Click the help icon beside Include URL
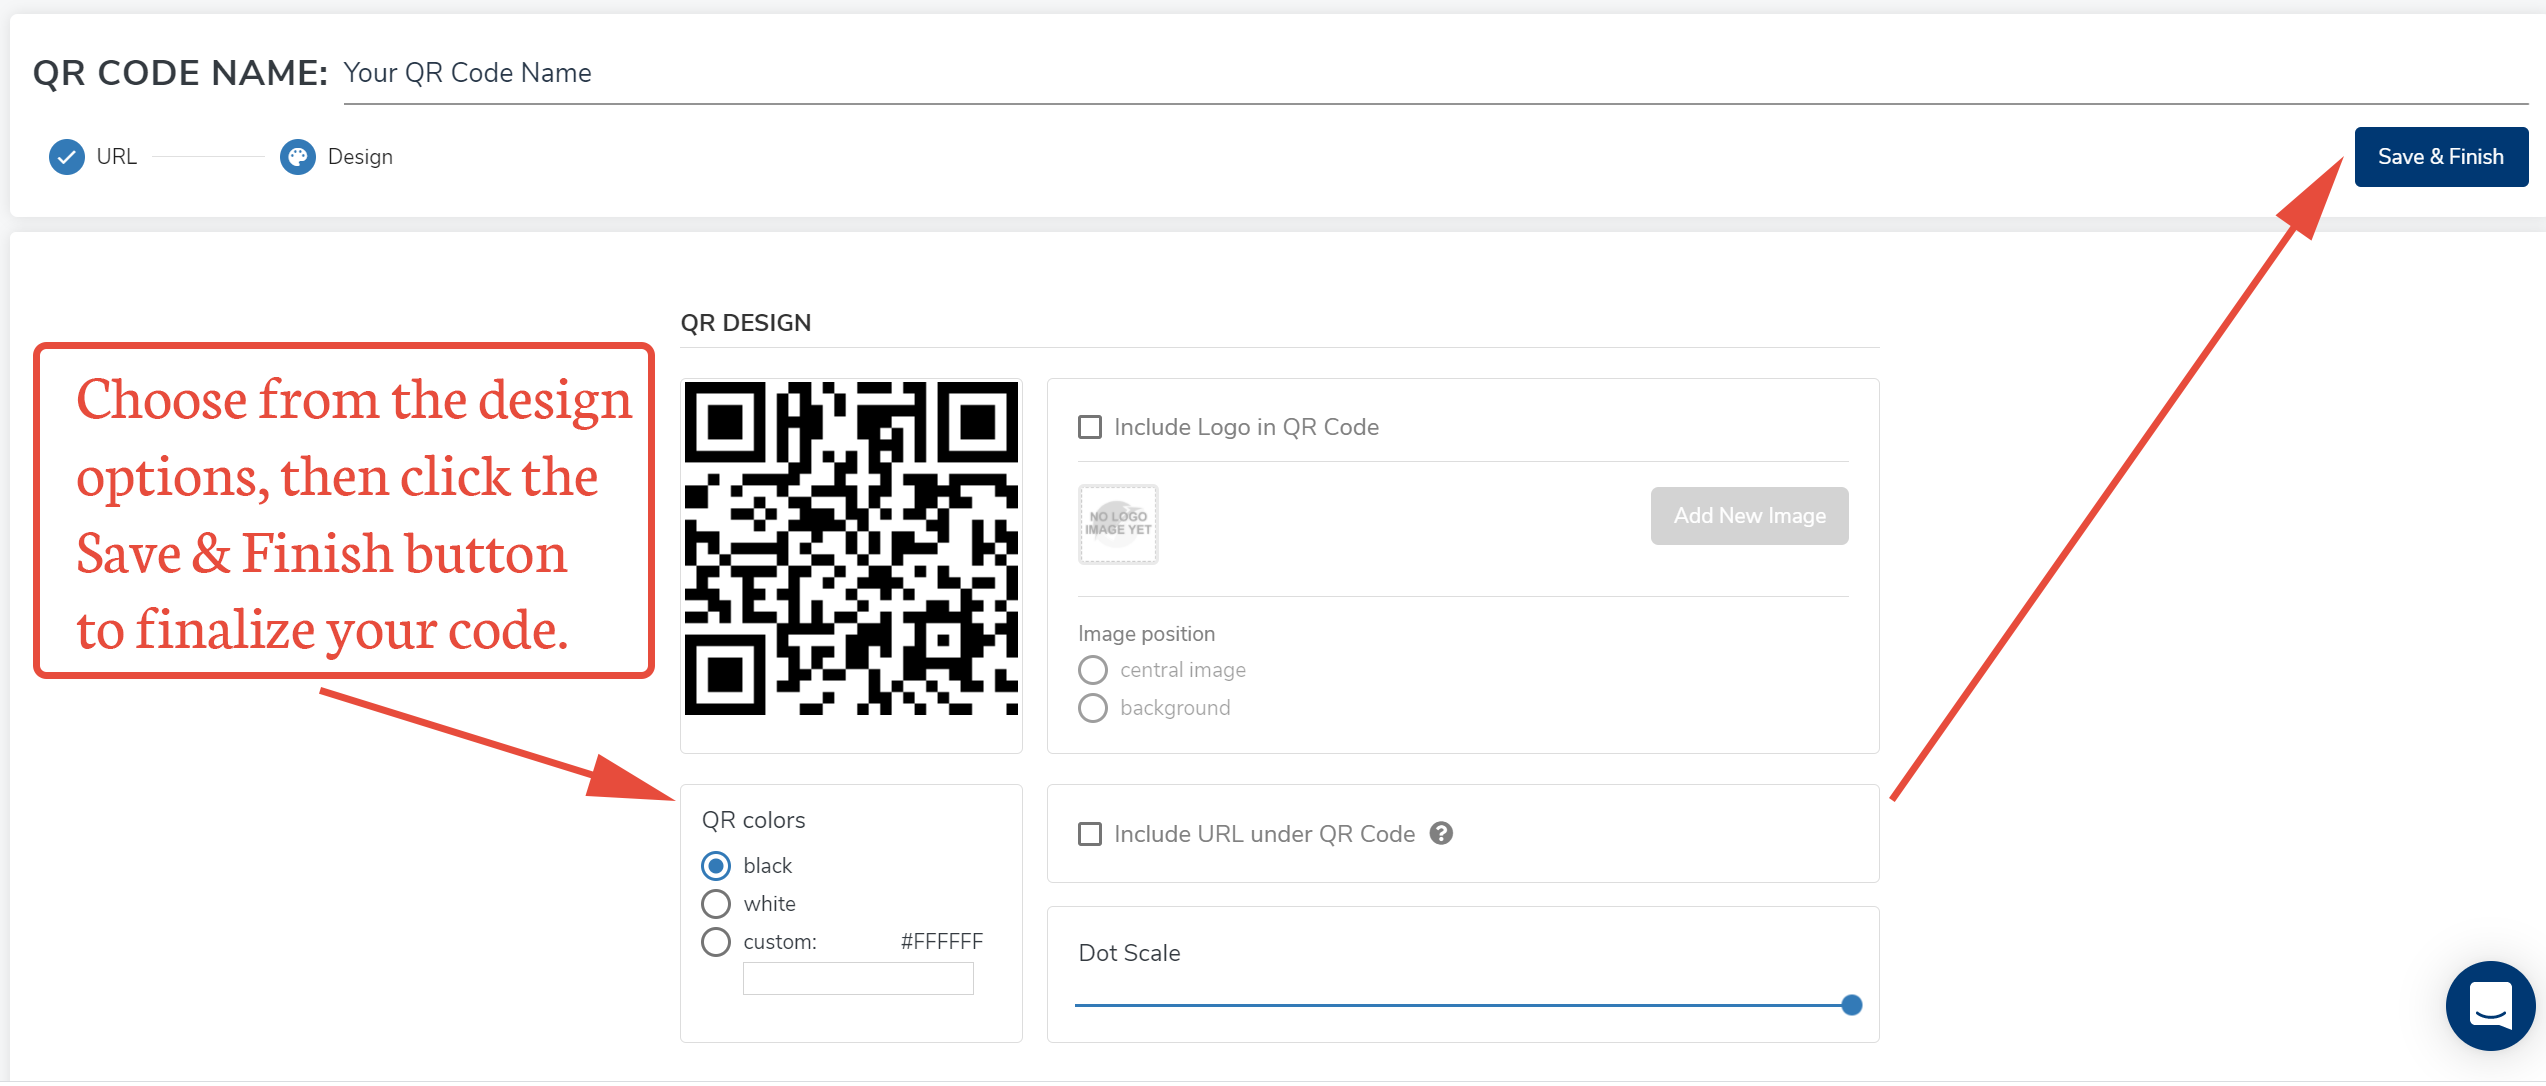The width and height of the screenshot is (2546, 1086). click(x=1441, y=833)
